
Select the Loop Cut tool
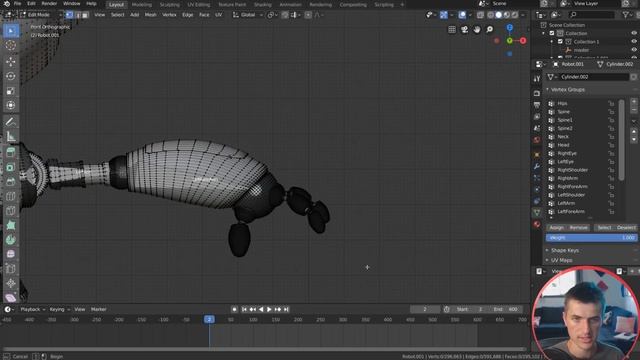[11, 196]
